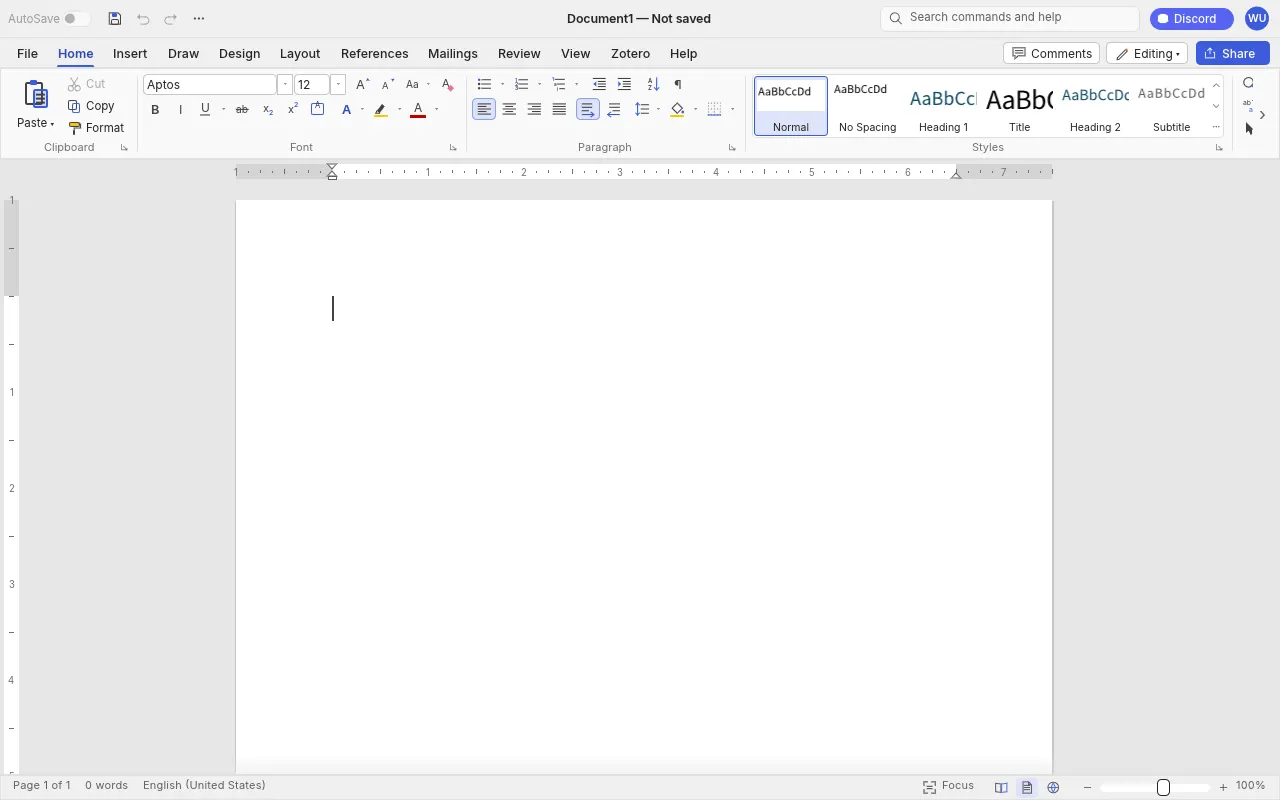The image size is (1280, 800).
Task: Increase font size with the grow font icon
Action: pos(363,85)
